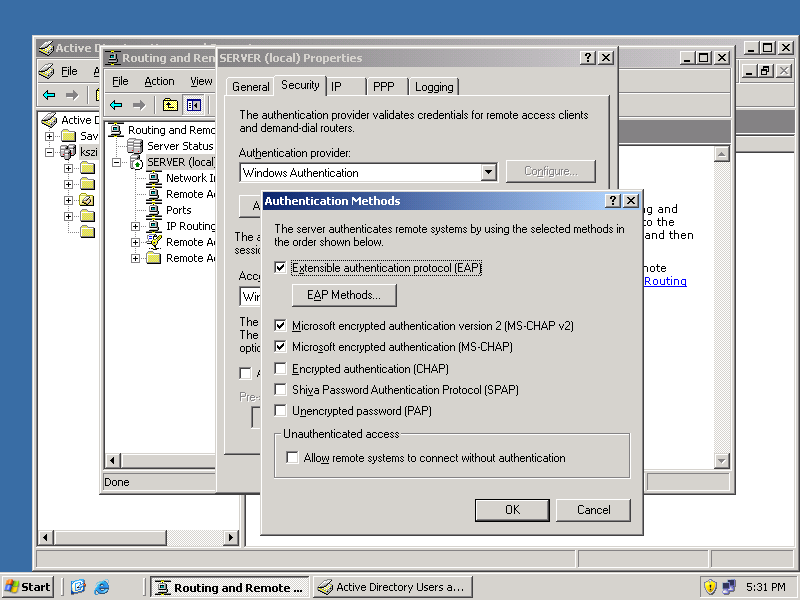Image resolution: width=800 pixels, height=600 pixels.
Task: Collapse SERVER (local) tree node
Action: 116,162
